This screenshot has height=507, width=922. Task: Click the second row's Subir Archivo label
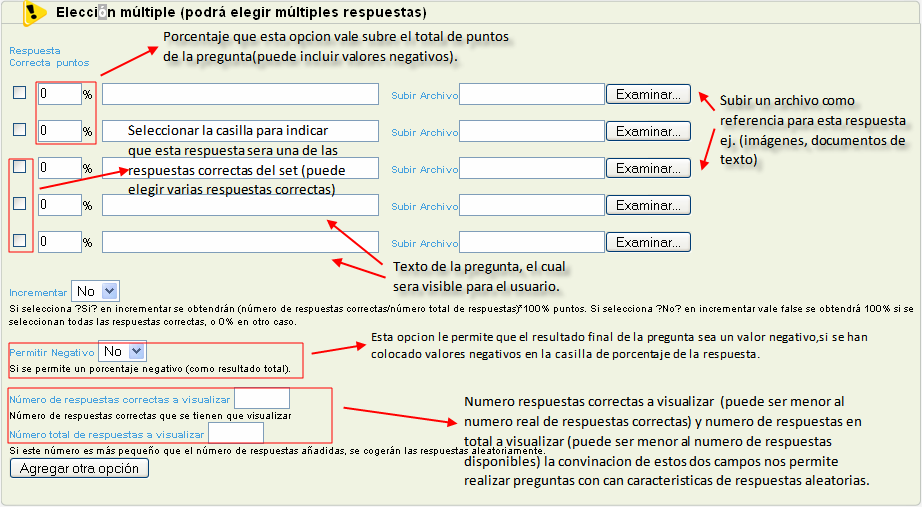click(x=425, y=132)
